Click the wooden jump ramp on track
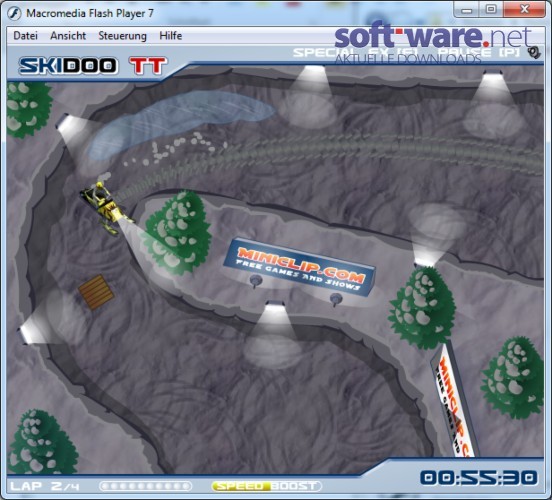This screenshot has height=500, width=552. [96, 292]
